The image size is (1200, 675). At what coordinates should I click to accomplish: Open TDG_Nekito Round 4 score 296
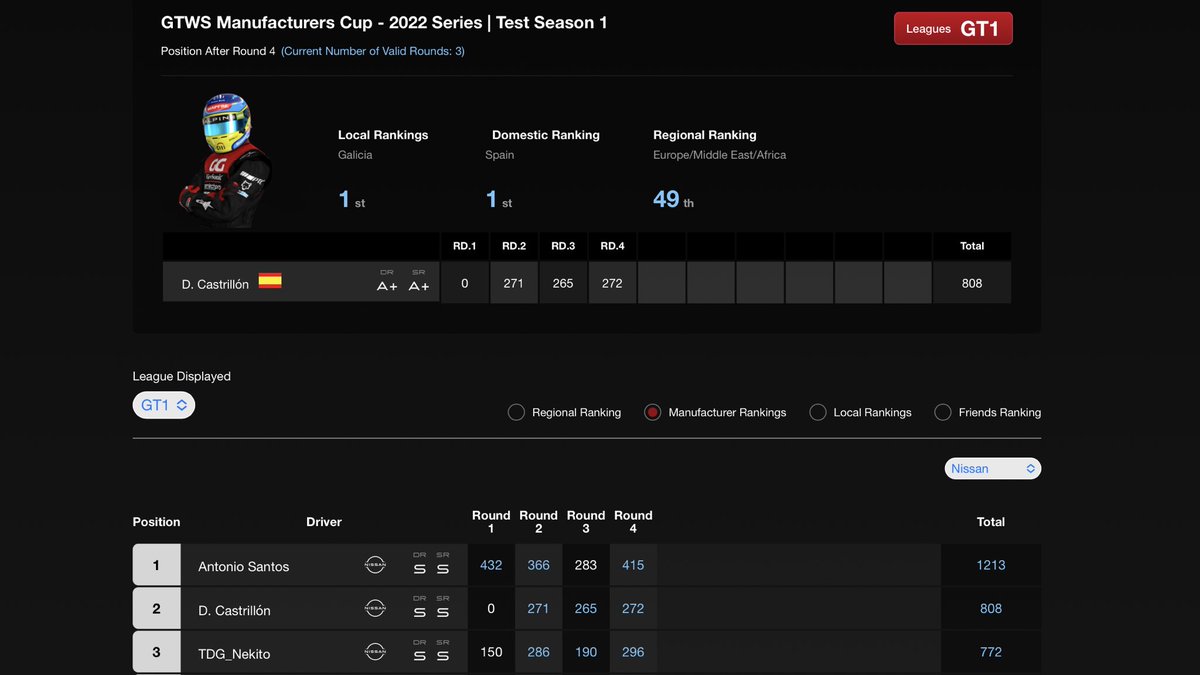click(x=633, y=652)
